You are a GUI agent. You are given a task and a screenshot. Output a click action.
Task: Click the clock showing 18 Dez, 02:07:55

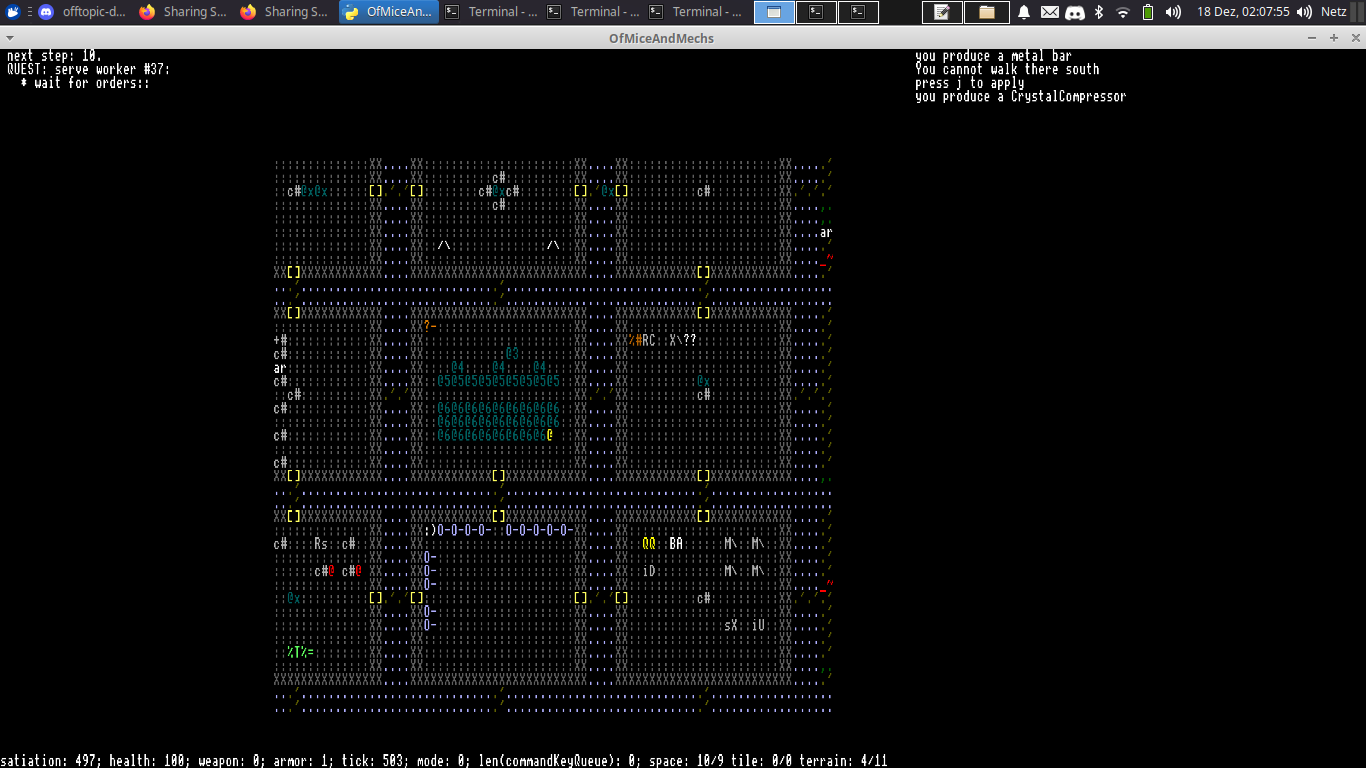click(x=1243, y=12)
